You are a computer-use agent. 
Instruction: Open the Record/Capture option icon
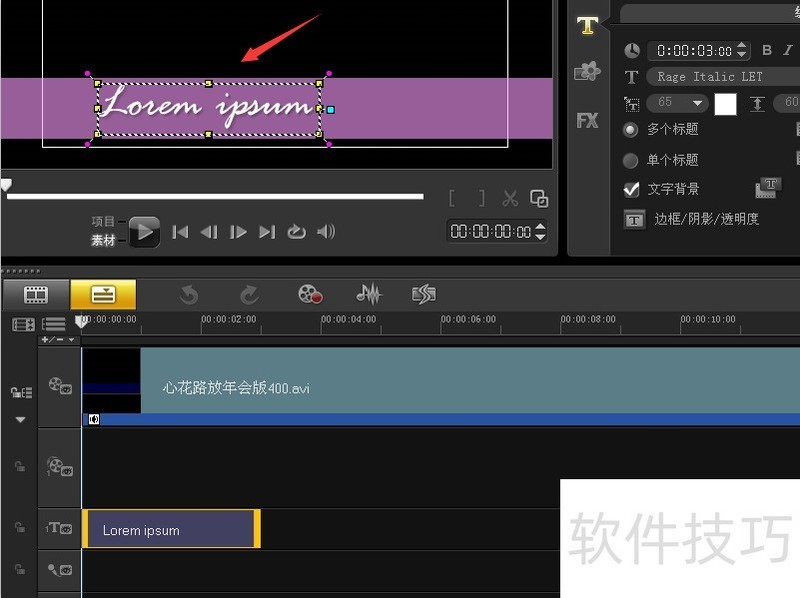click(x=310, y=294)
